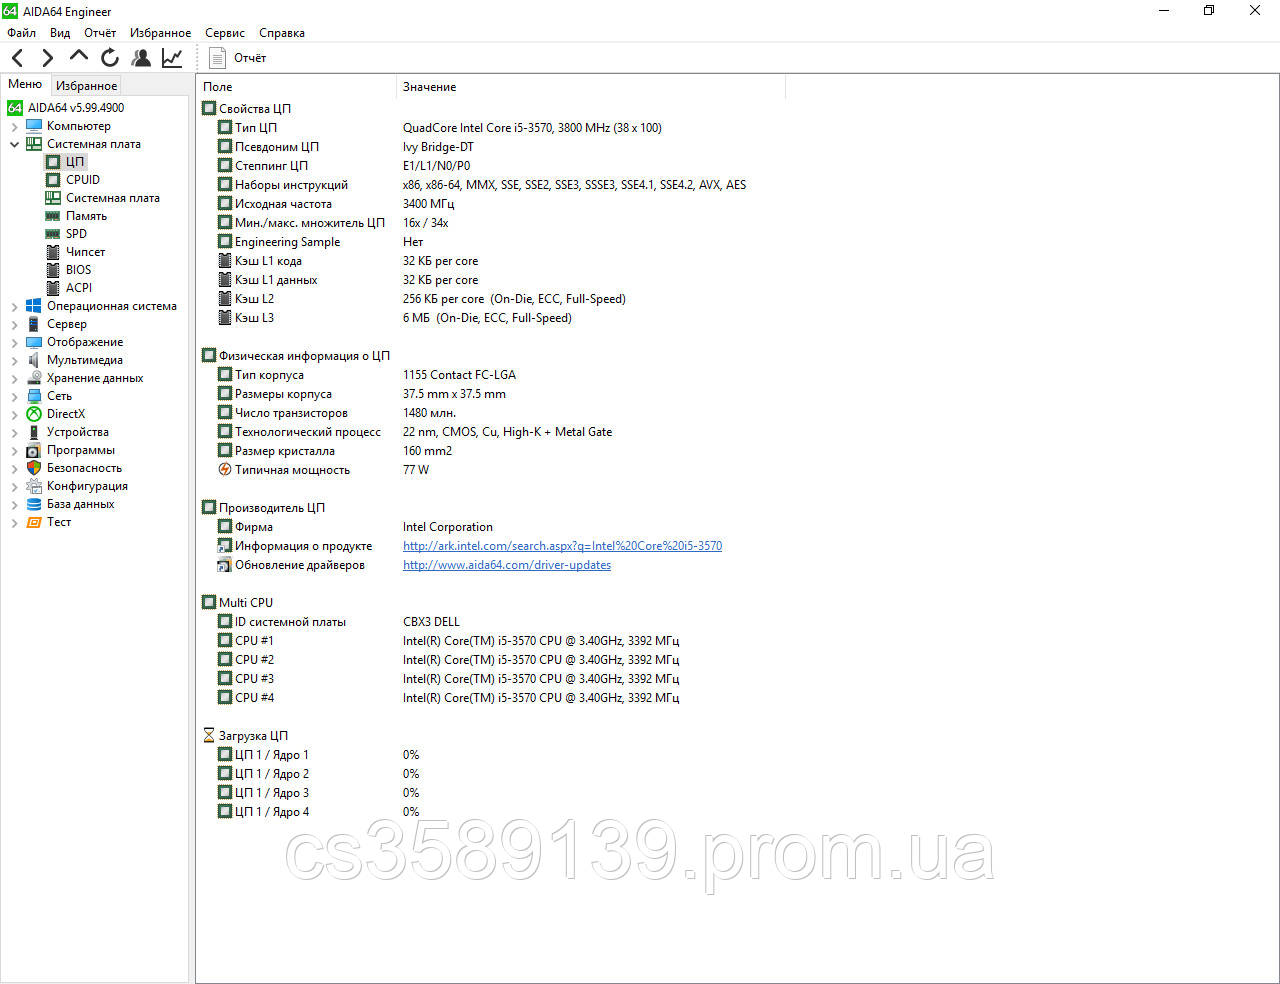Click the Refresh icon in toolbar

(x=110, y=58)
